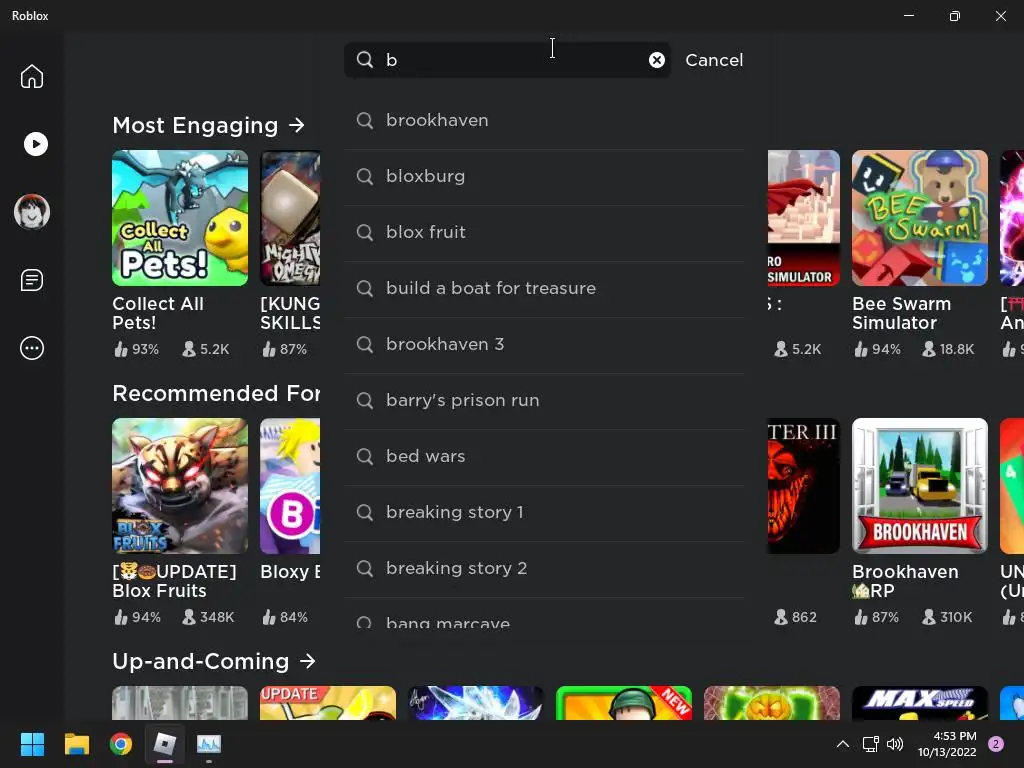Open the Chat messages icon in sidebar
The height and width of the screenshot is (768, 1024).
(31, 280)
